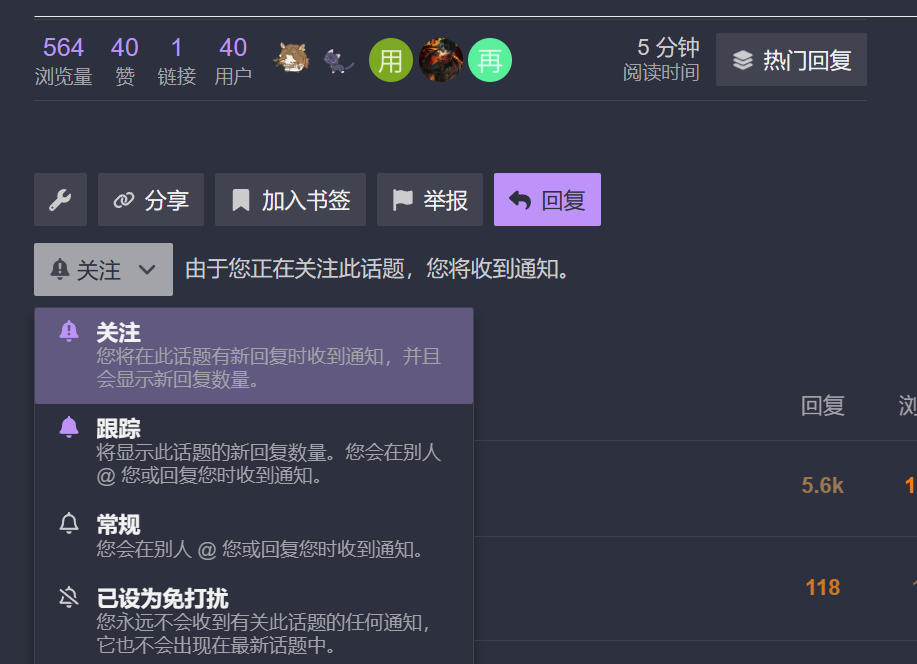The width and height of the screenshot is (917, 664).
Task: Collapse the 关注 dropdown chevron
Action: coord(147,270)
